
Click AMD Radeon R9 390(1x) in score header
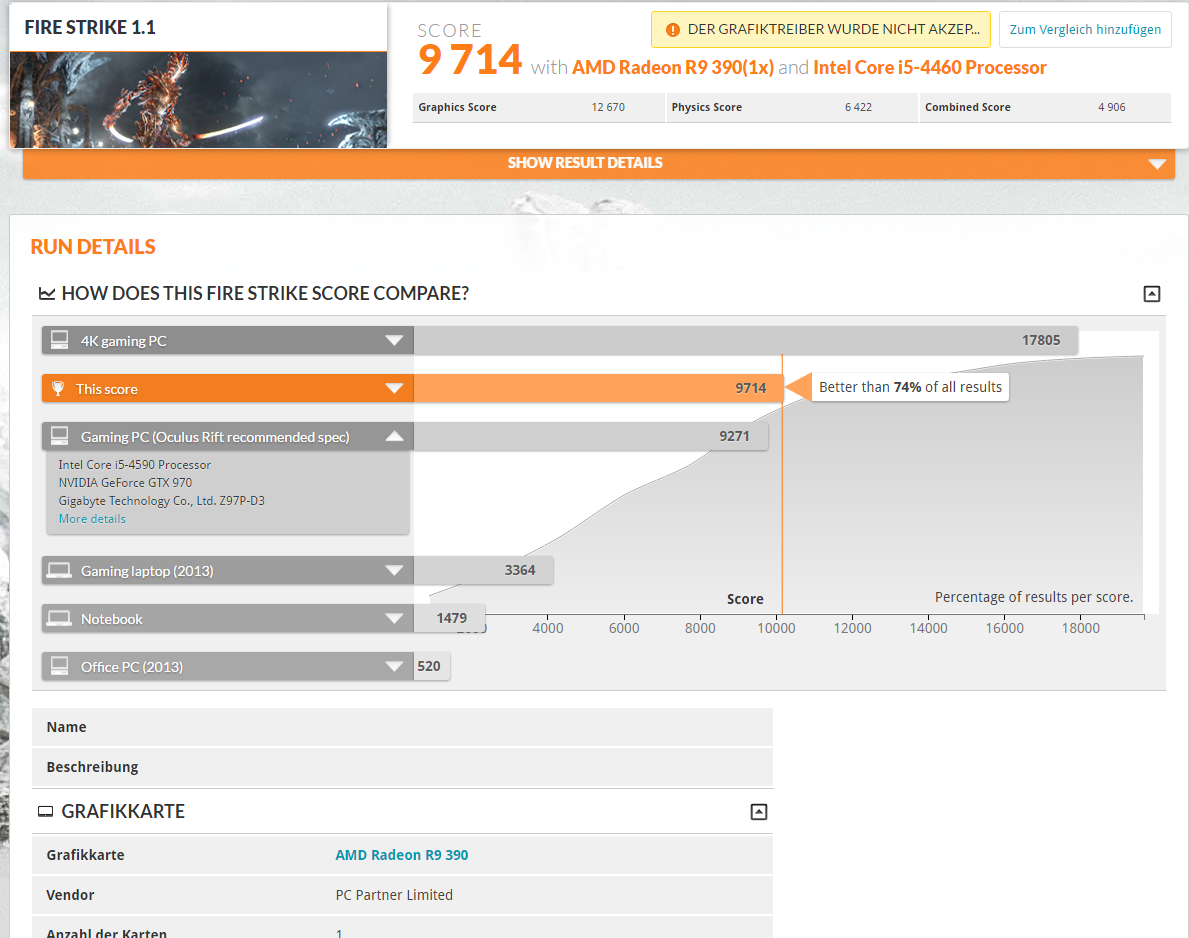[x=673, y=67]
